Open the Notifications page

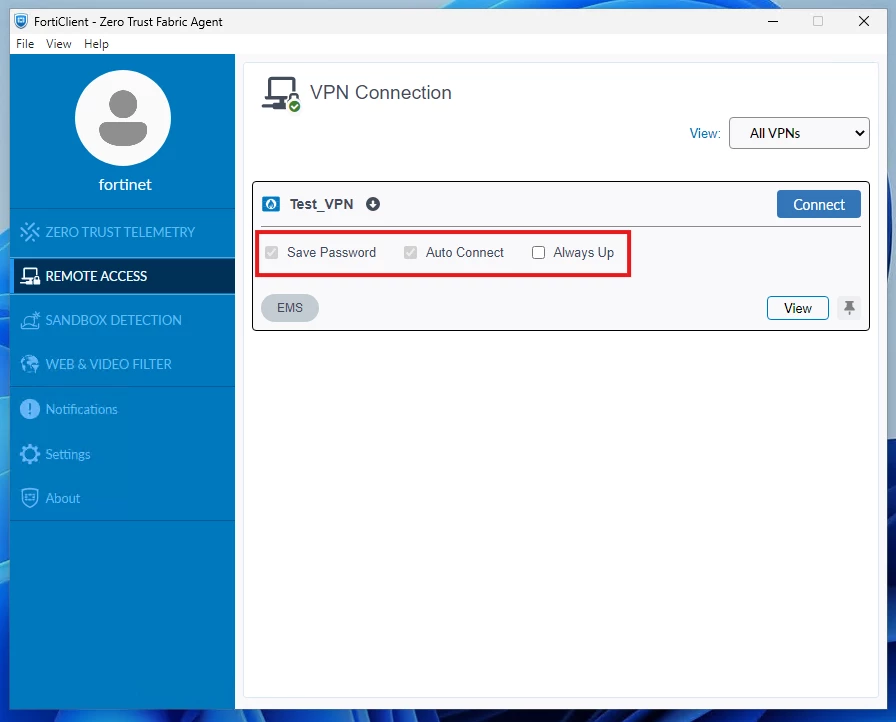point(82,410)
